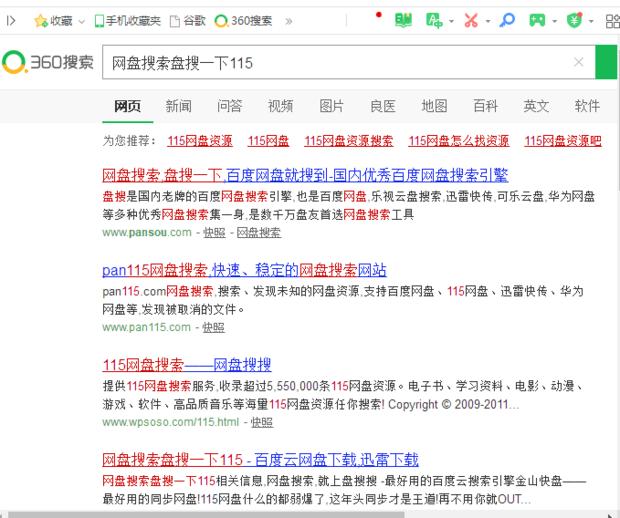
Task: Open the 手机收藏夹 bookmark
Action: [x=127, y=21]
